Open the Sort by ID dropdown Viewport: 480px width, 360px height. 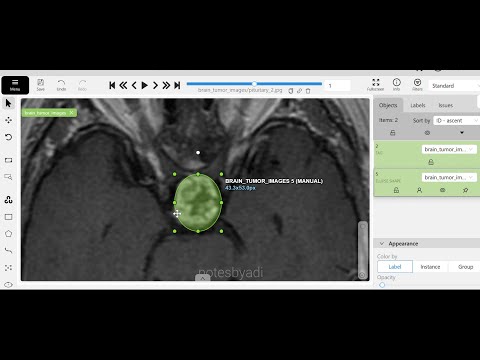[456, 120]
